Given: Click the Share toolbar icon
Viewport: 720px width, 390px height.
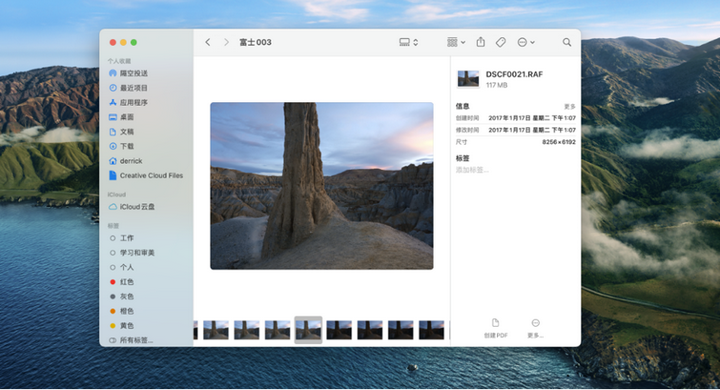Looking at the screenshot, I should coord(480,42).
